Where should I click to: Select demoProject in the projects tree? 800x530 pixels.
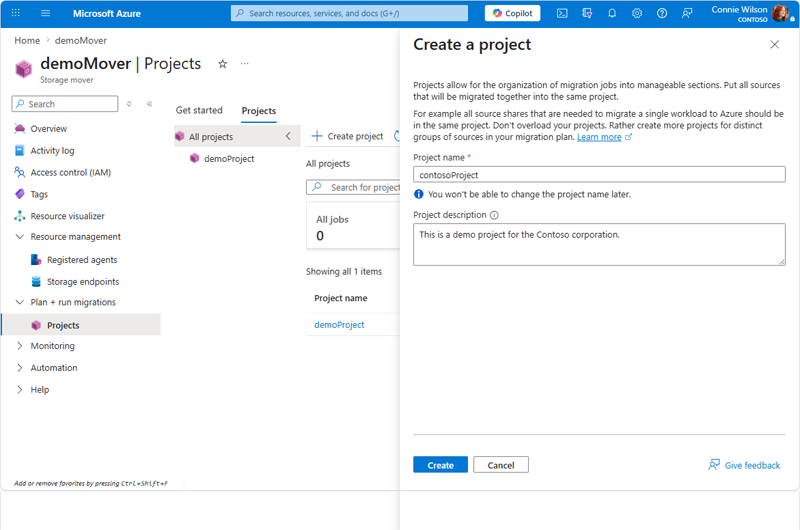point(229,159)
